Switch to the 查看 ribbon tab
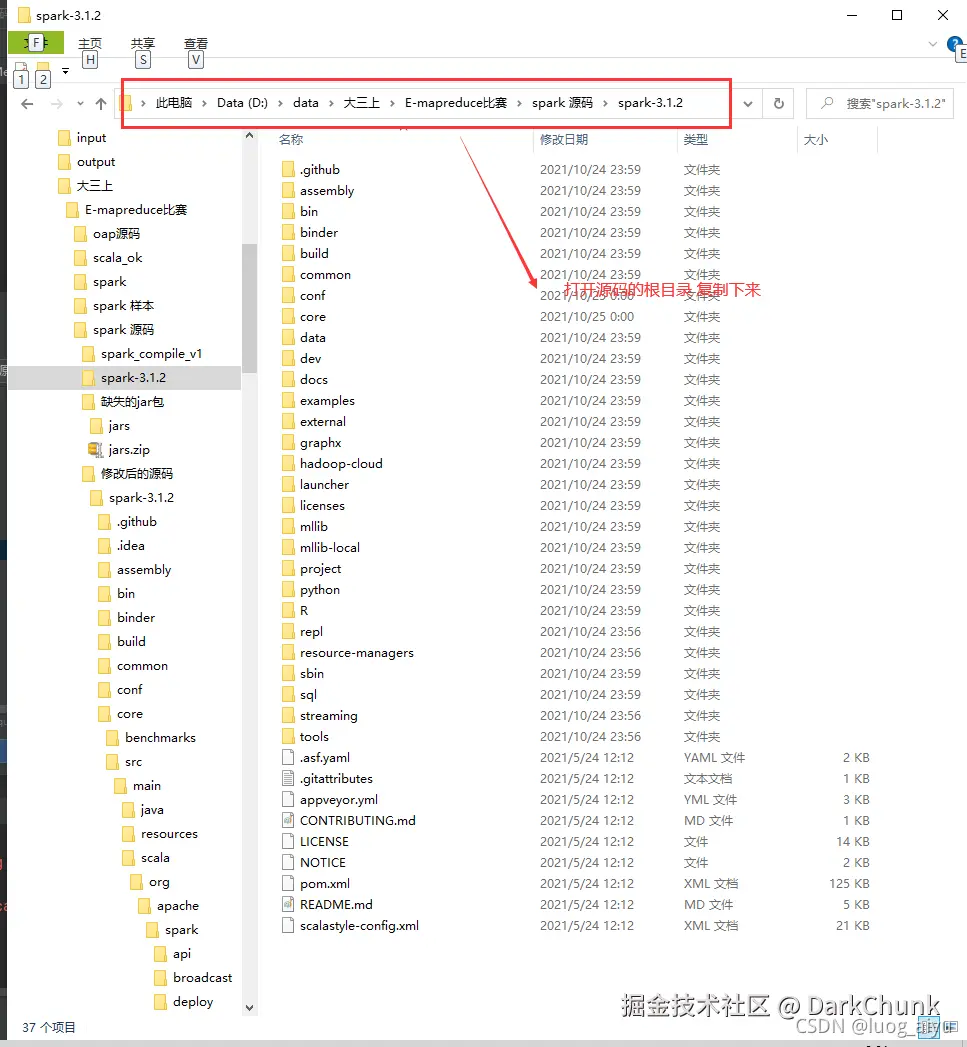The width and height of the screenshot is (967, 1047). [x=196, y=43]
